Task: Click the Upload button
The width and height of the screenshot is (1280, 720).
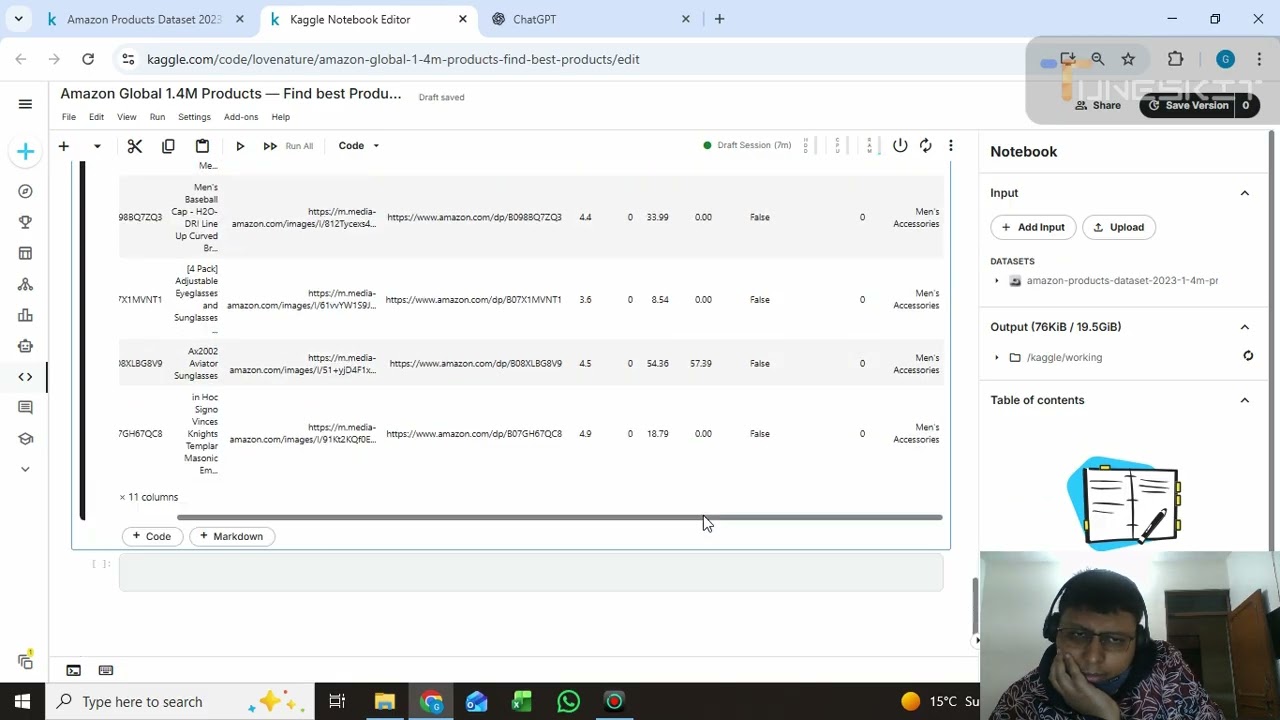Action: tap(1119, 227)
